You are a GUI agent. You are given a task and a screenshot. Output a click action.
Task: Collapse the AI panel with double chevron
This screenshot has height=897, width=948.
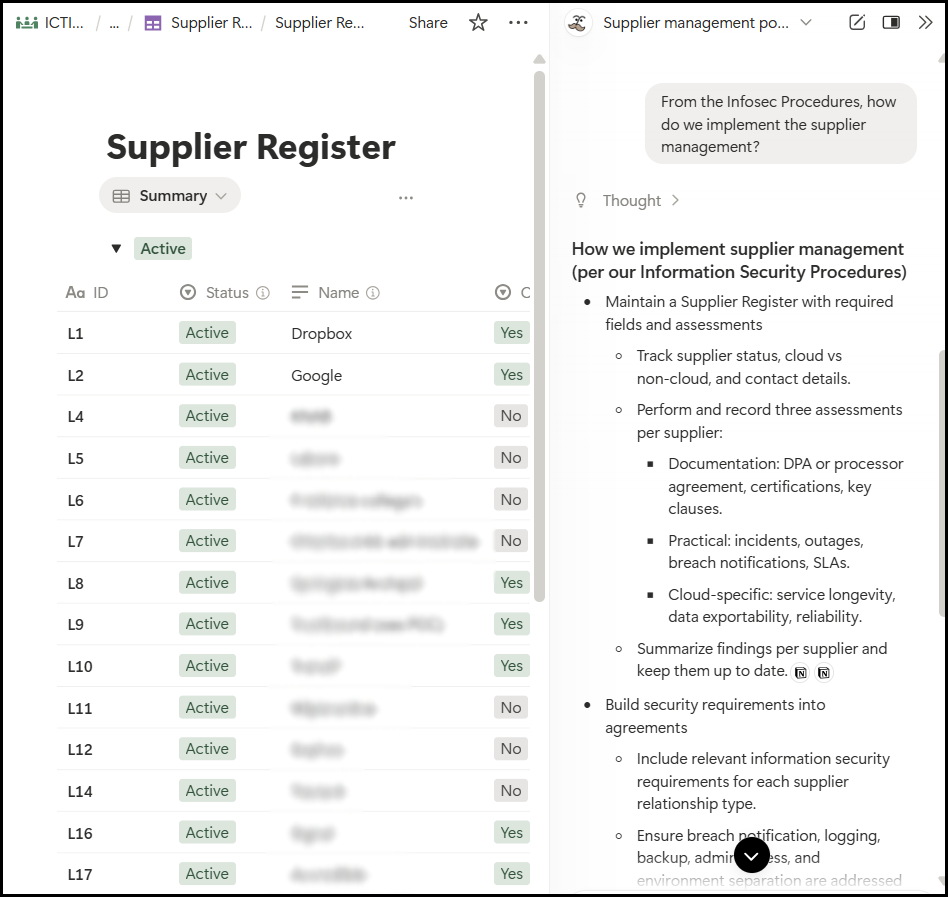click(x=925, y=22)
